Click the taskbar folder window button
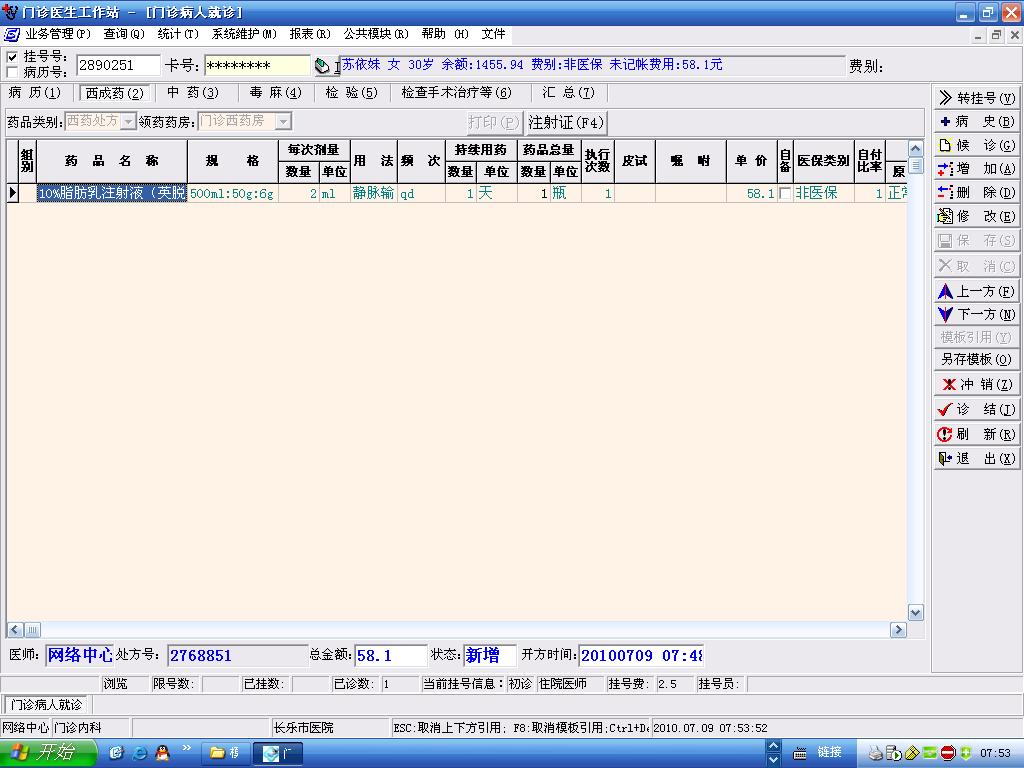The width and height of the screenshot is (1024, 768). (225, 754)
